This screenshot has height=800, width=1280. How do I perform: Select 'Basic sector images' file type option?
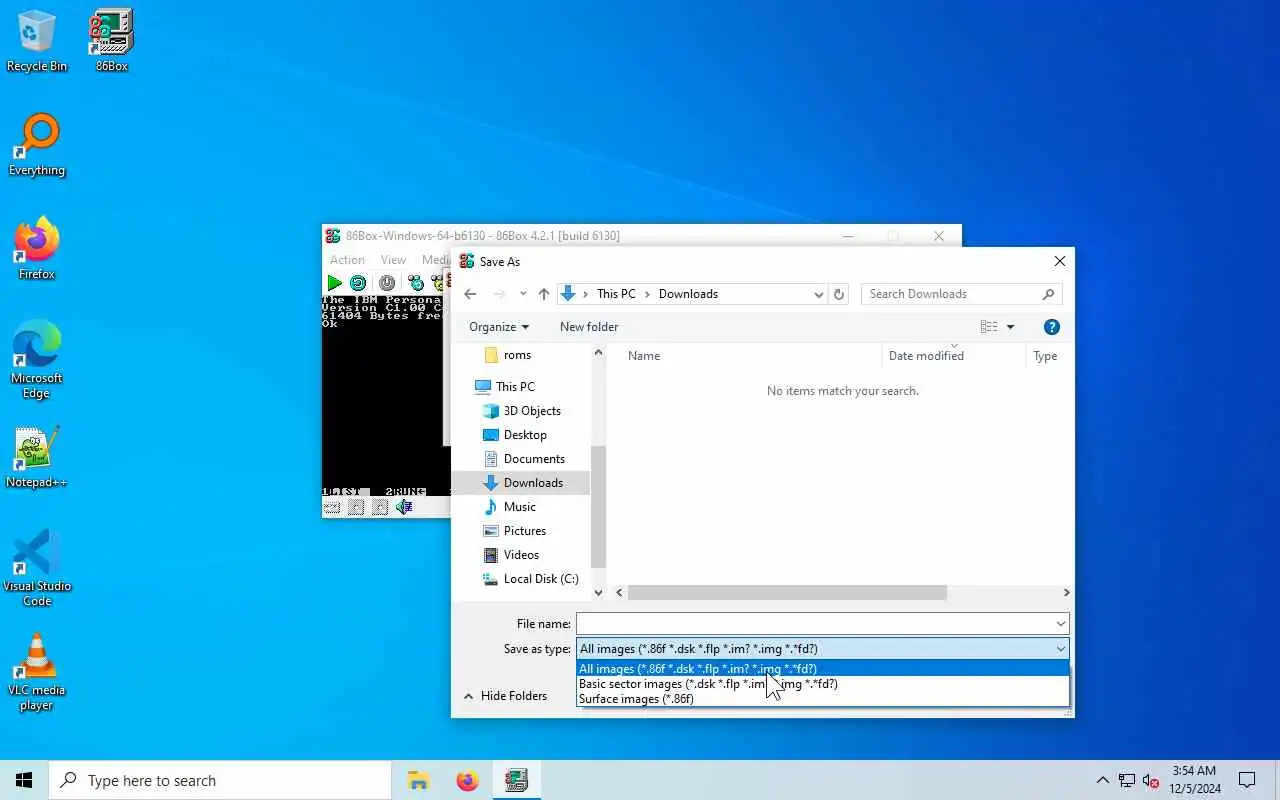(822, 684)
